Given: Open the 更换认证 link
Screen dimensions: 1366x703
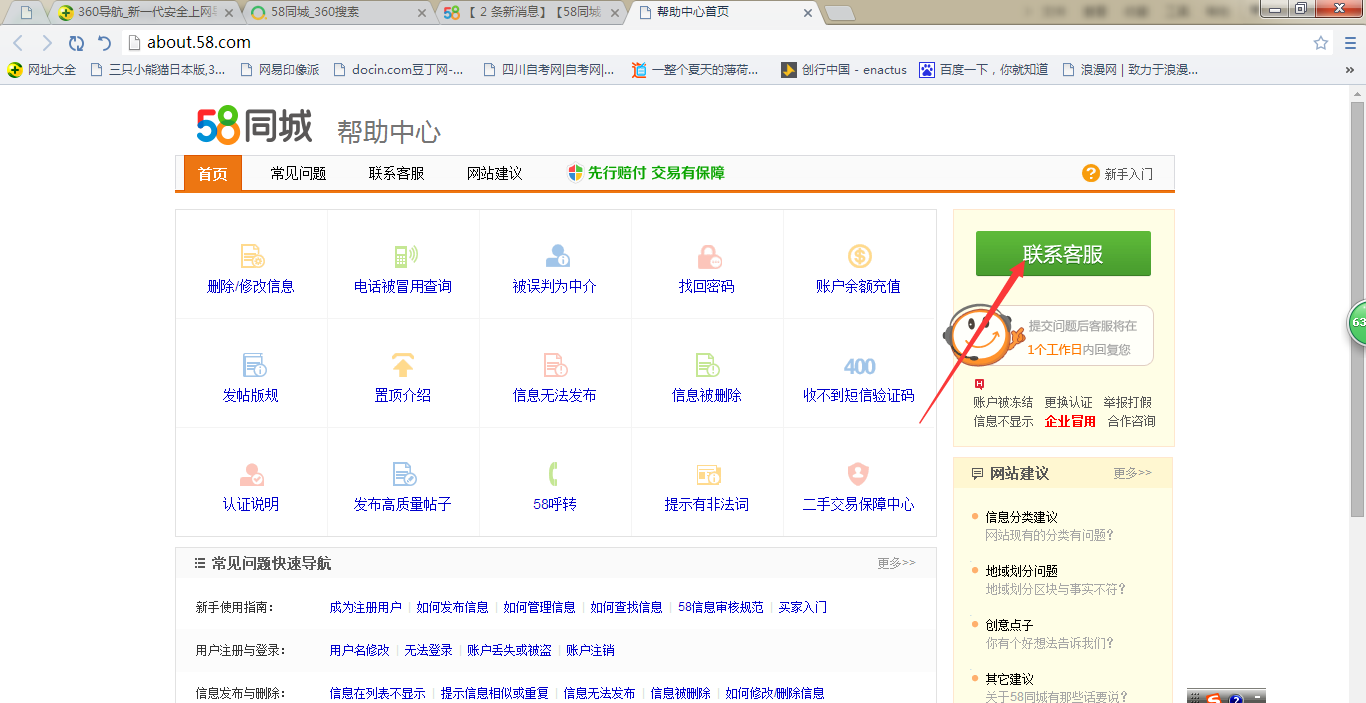Looking at the screenshot, I should (1069, 402).
